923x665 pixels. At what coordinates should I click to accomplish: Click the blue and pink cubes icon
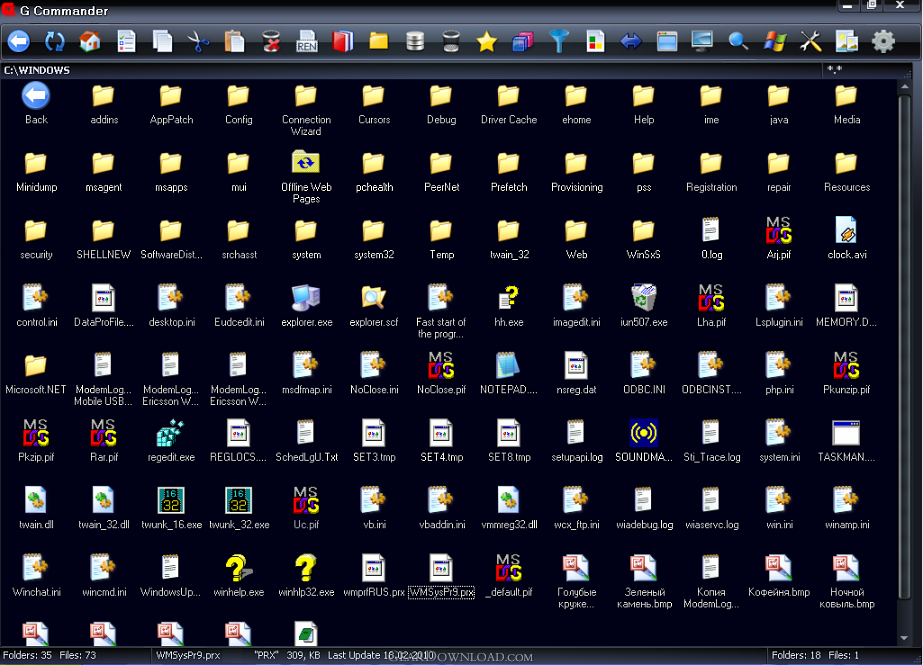[523, 41]
